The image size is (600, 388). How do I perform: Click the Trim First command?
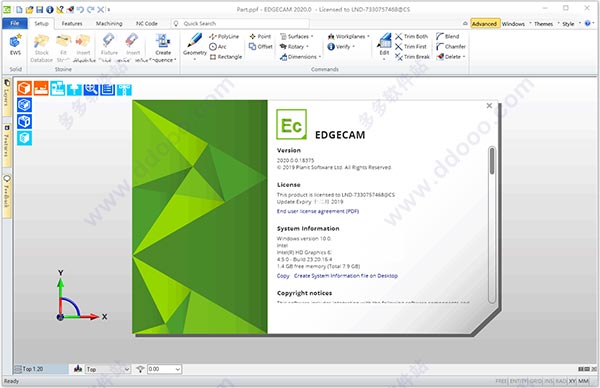(411, 47)
